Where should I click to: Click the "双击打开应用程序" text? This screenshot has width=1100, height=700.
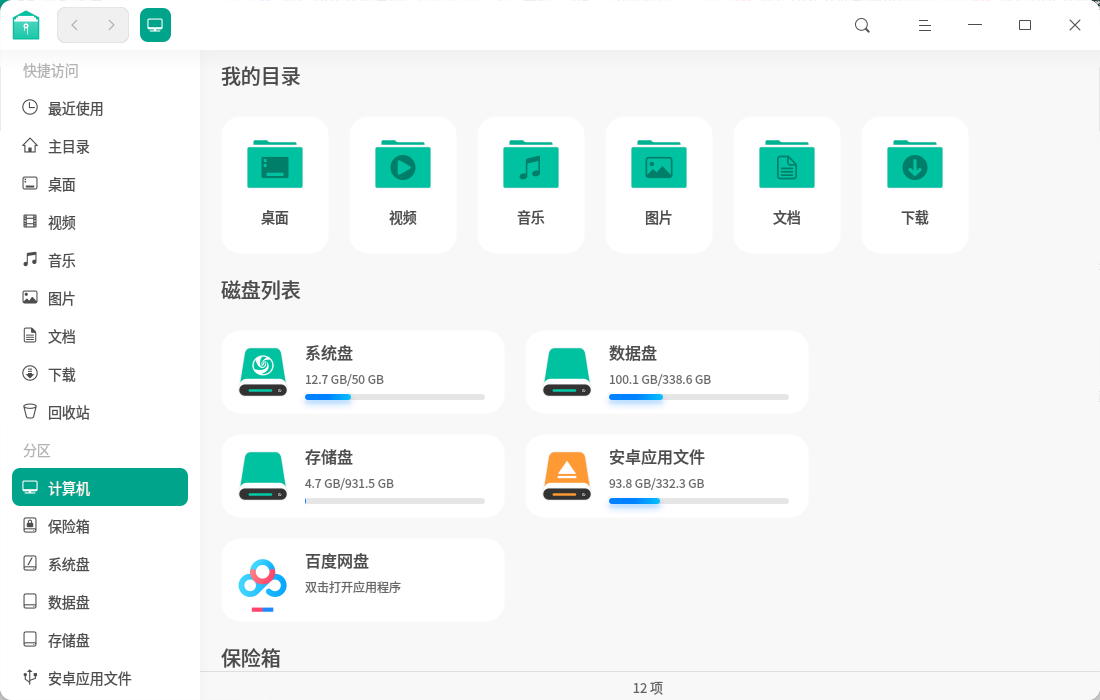353,587
